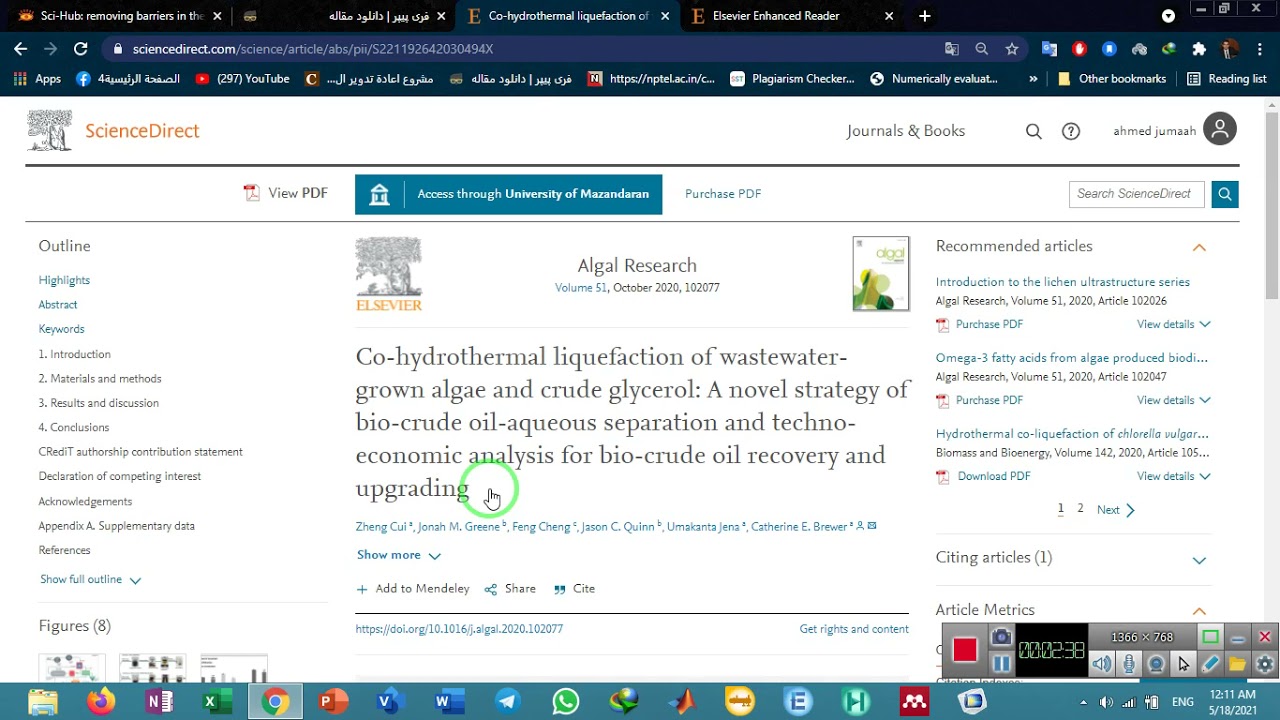Open Get rights and content
Viewport: 1280px width, 720px height.
(854, 629)
